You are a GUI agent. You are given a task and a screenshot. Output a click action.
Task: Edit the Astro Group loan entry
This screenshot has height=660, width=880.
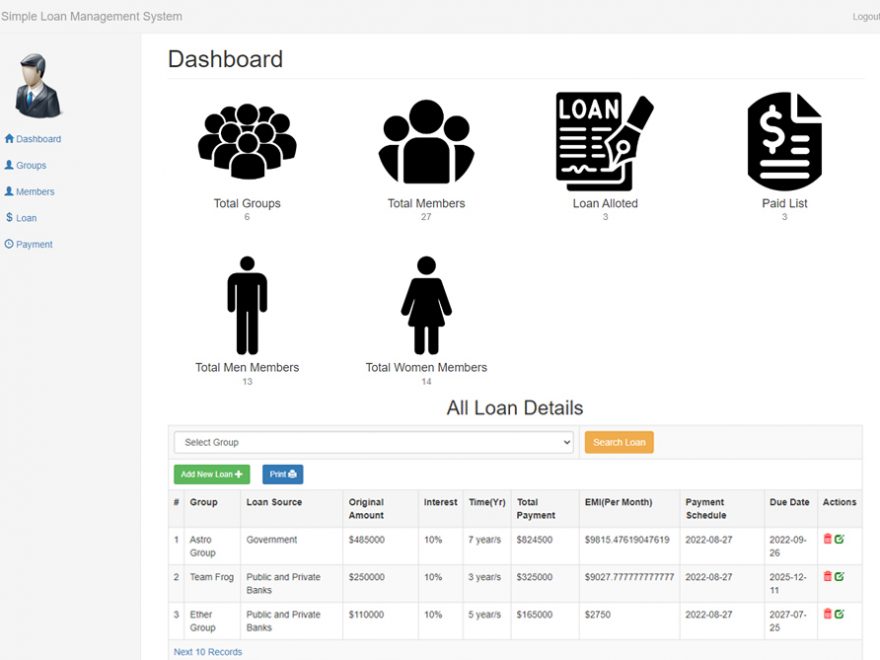coord(840,538)
